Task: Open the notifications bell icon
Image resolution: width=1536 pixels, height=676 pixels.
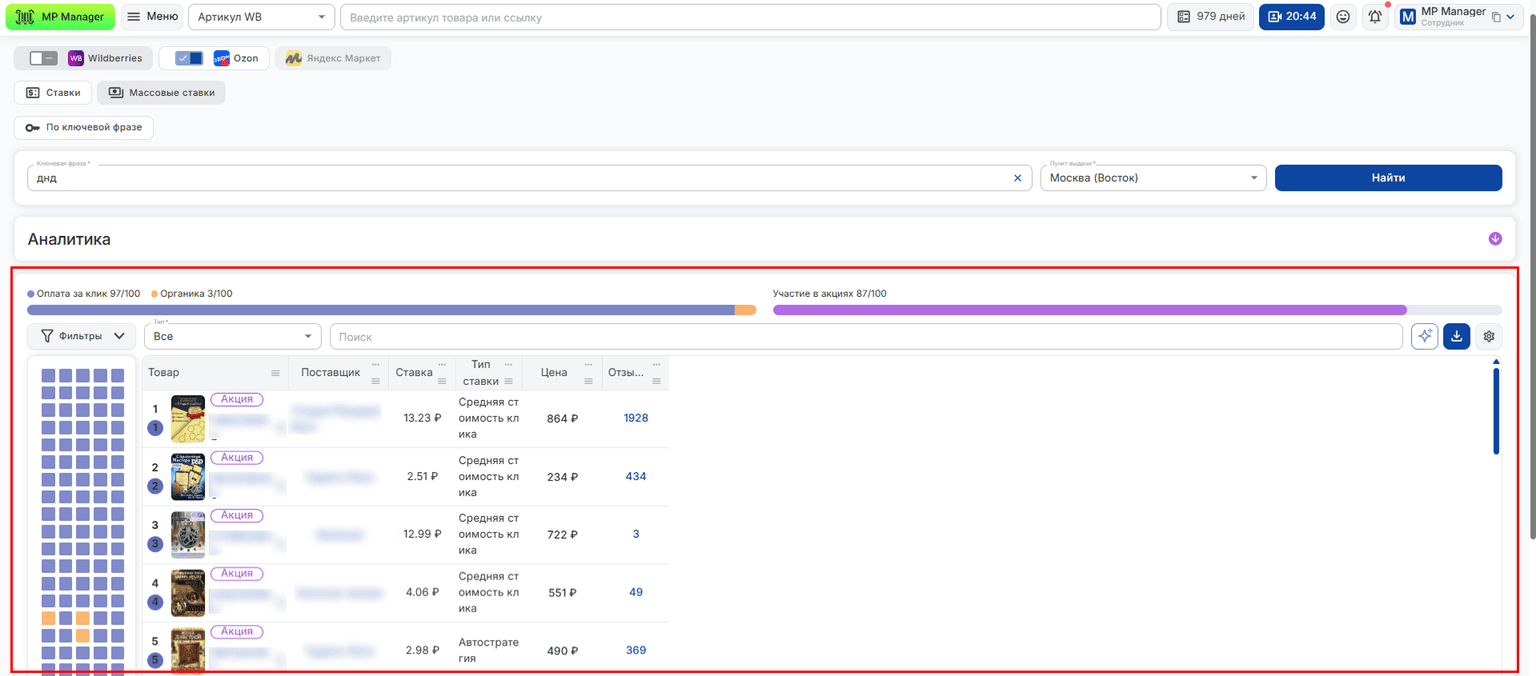Action: [1376, 17]
